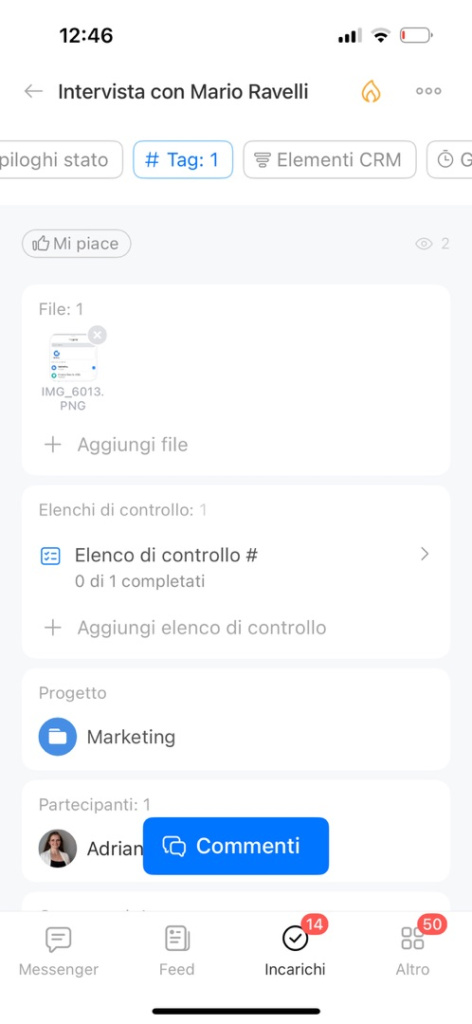Remove IMG_6013.PNG with its x icon
Screen dimensions: 472x1024
click(x=97, y=336)
